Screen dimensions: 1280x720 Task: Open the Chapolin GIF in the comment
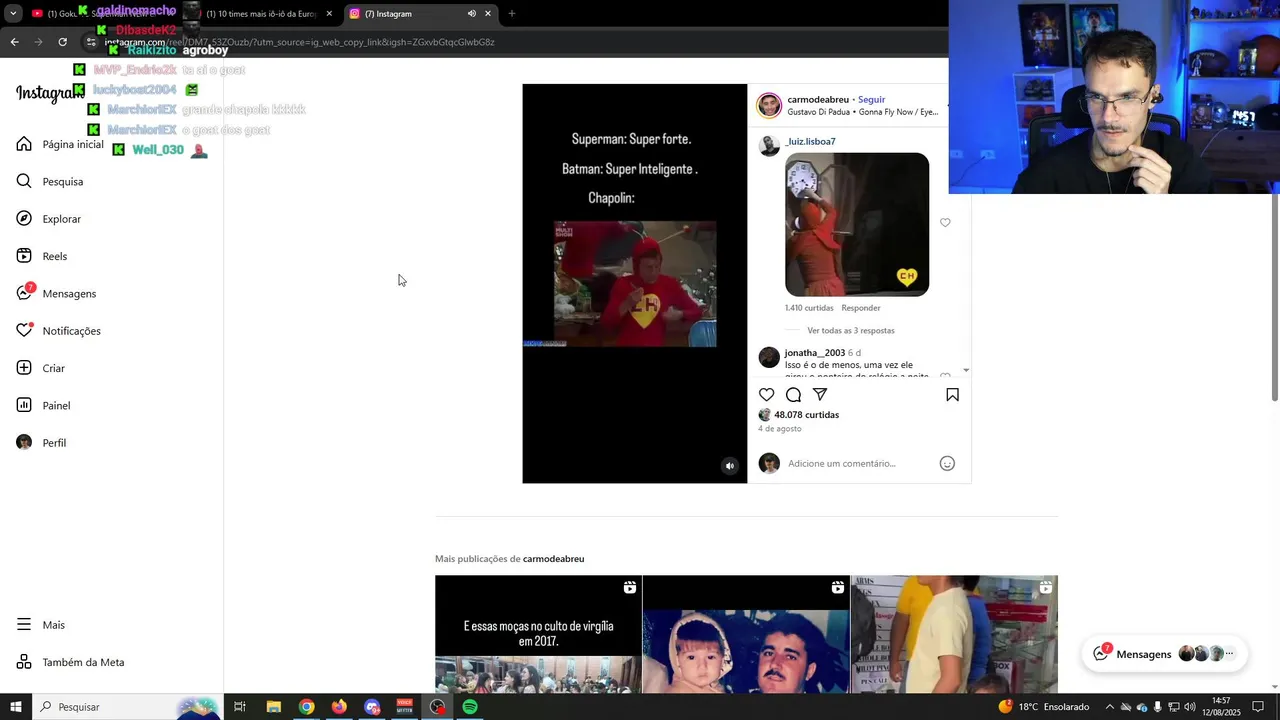pos(857,225)
